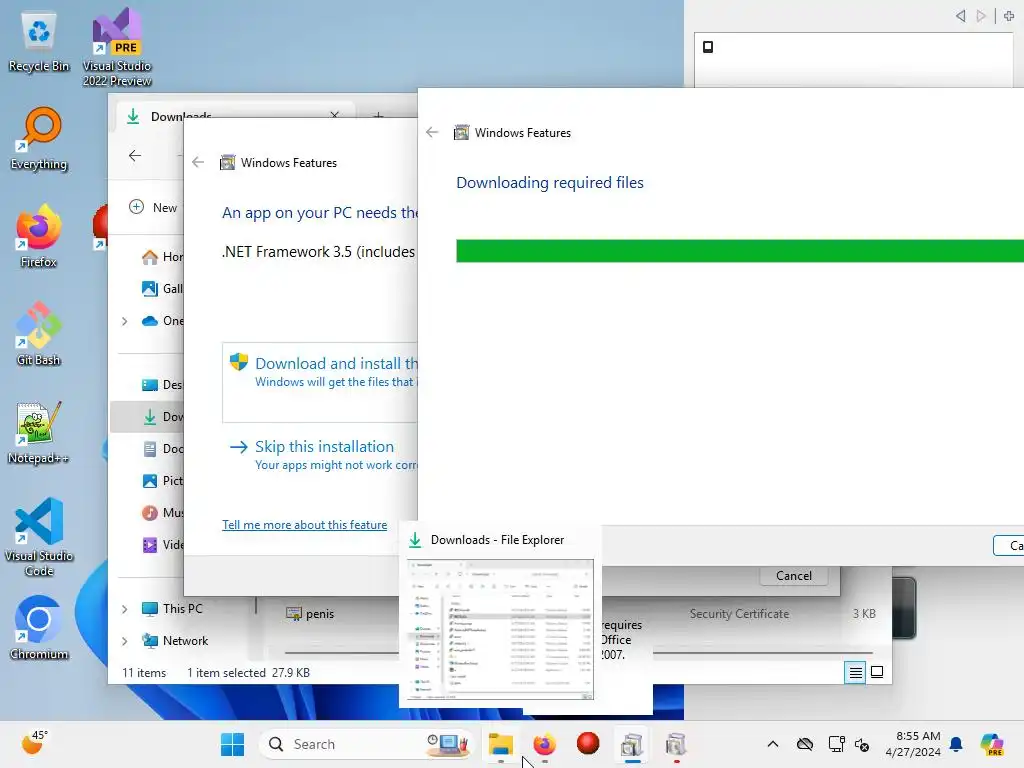1024x768 pixels.
Task: Click the plus icon in the top-right panel
Action: (1009, 16)
